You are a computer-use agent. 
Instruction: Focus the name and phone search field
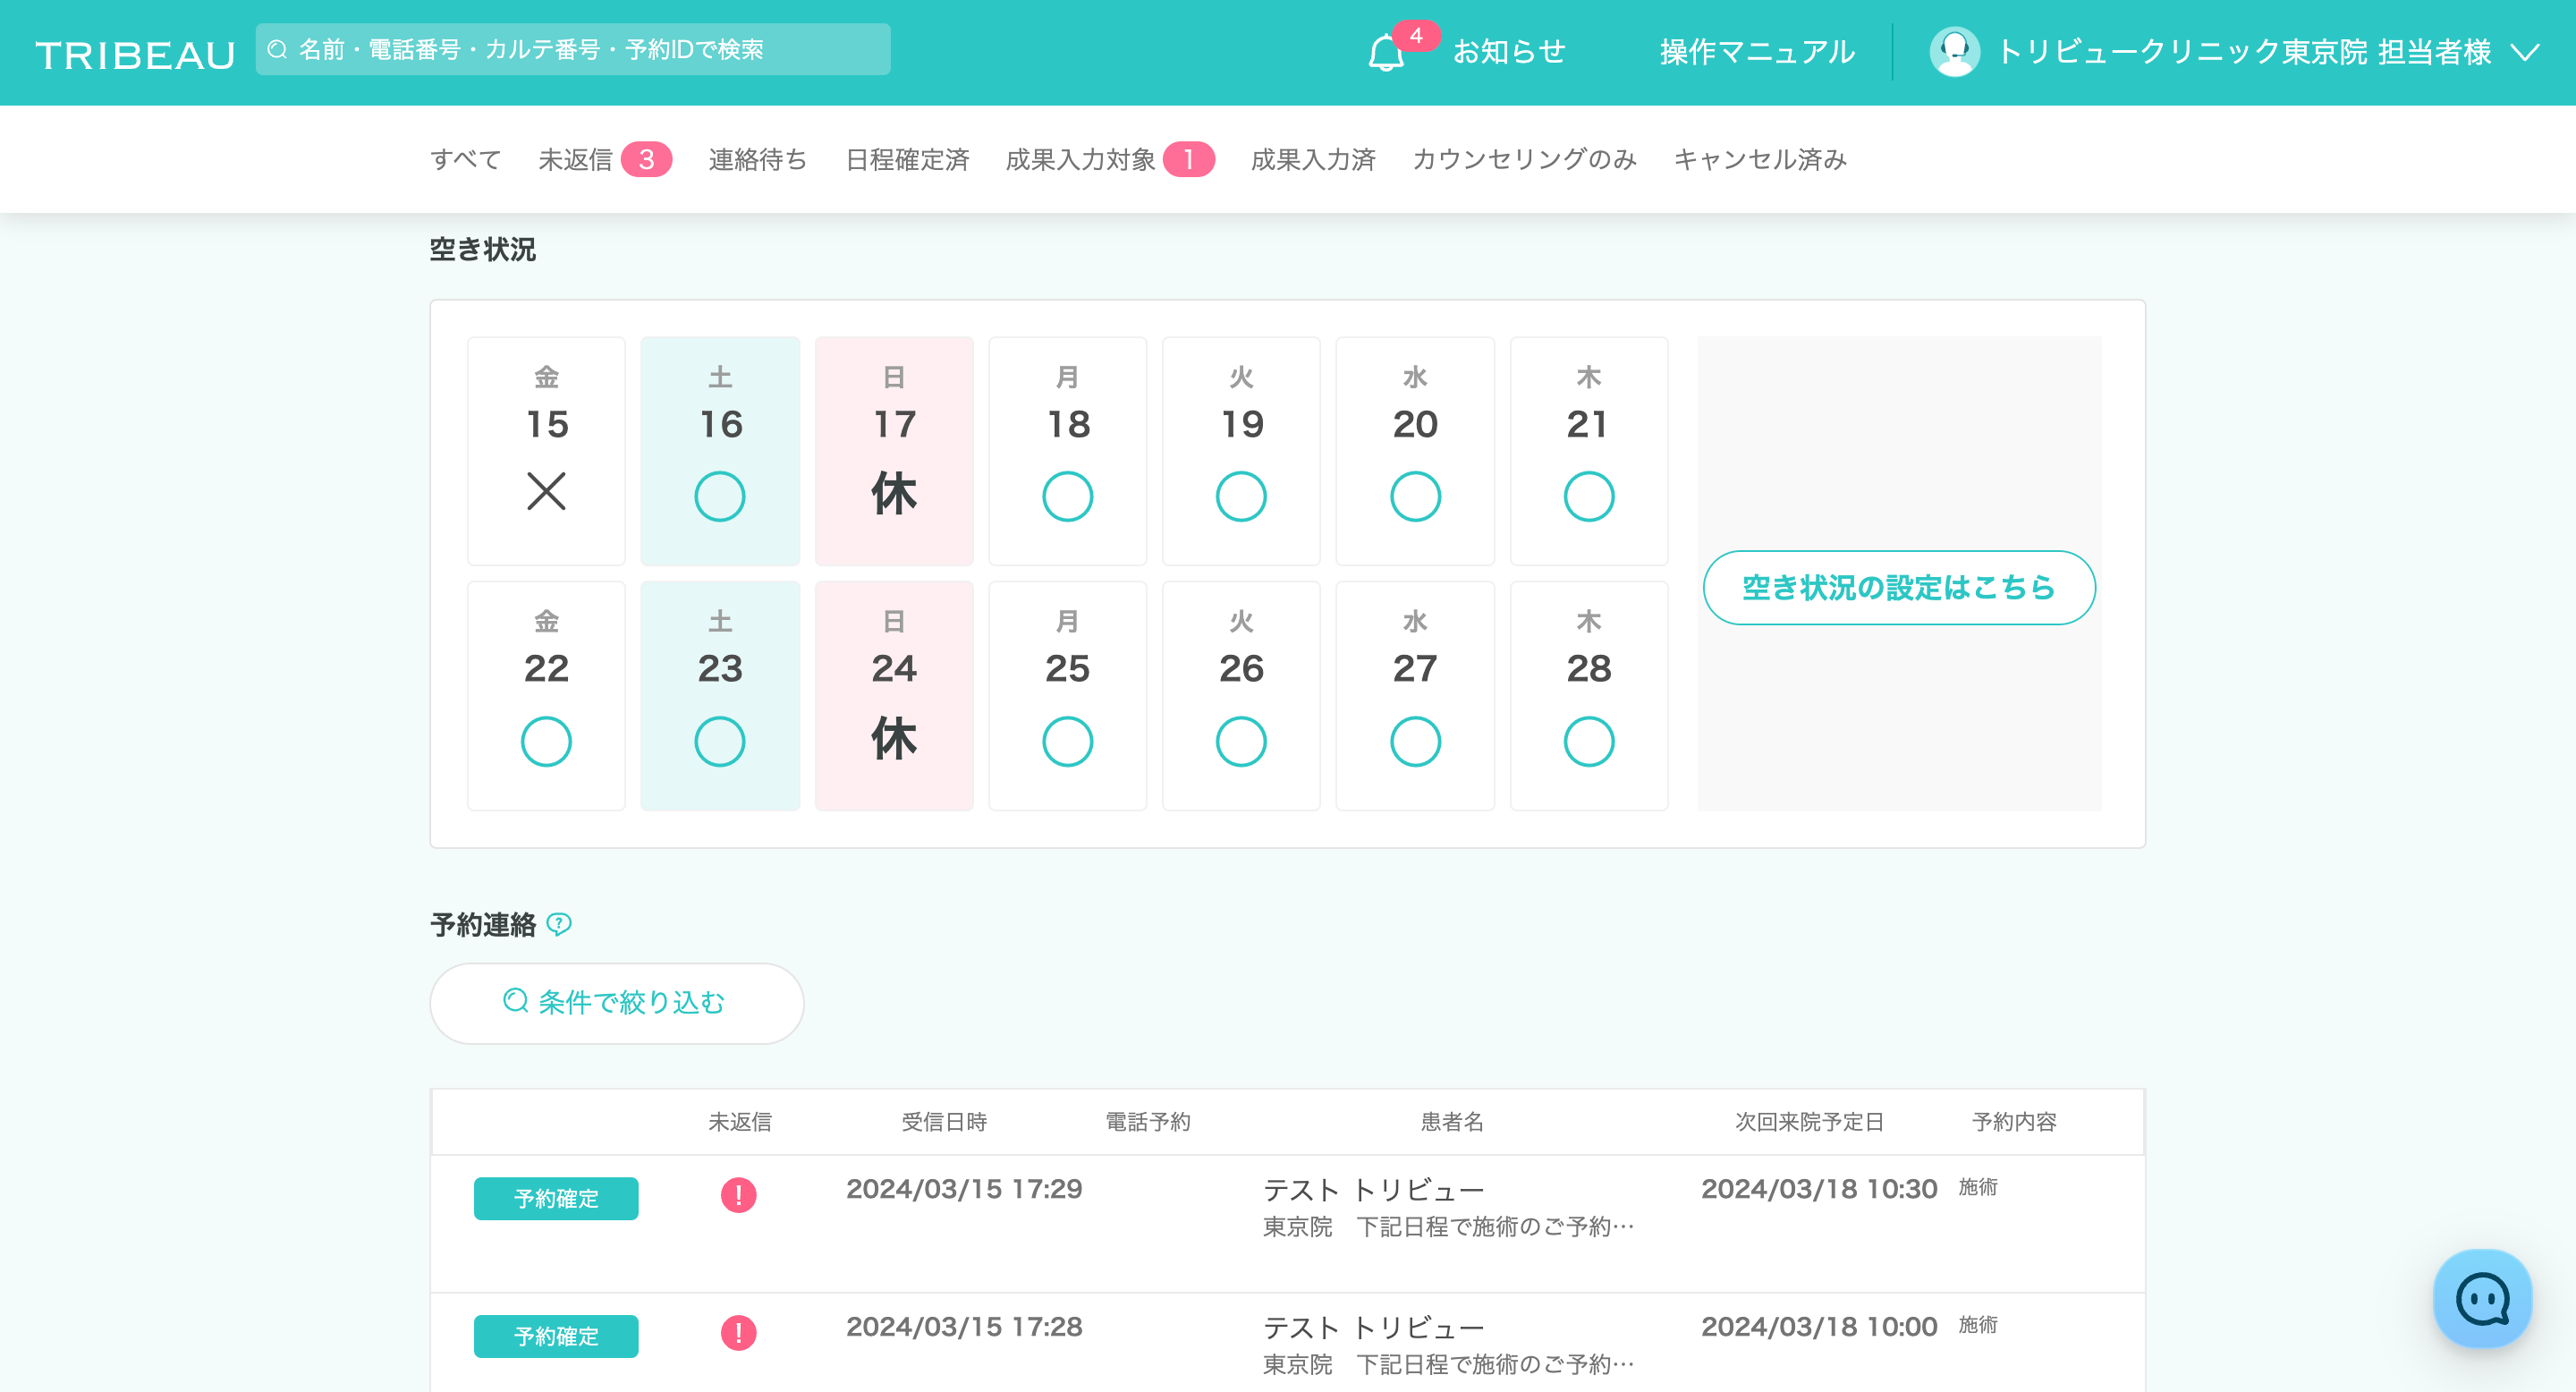pyautogui.click(x=573, y=49)
